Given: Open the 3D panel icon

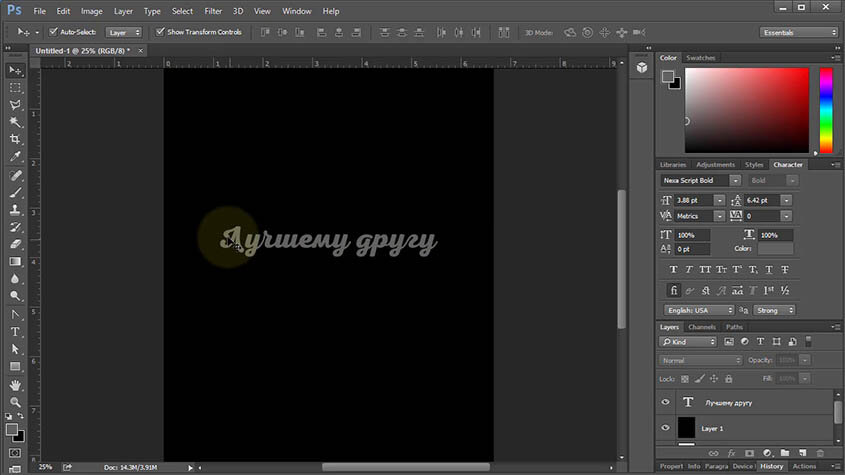Looking at the screenshot, I should 641,67.
